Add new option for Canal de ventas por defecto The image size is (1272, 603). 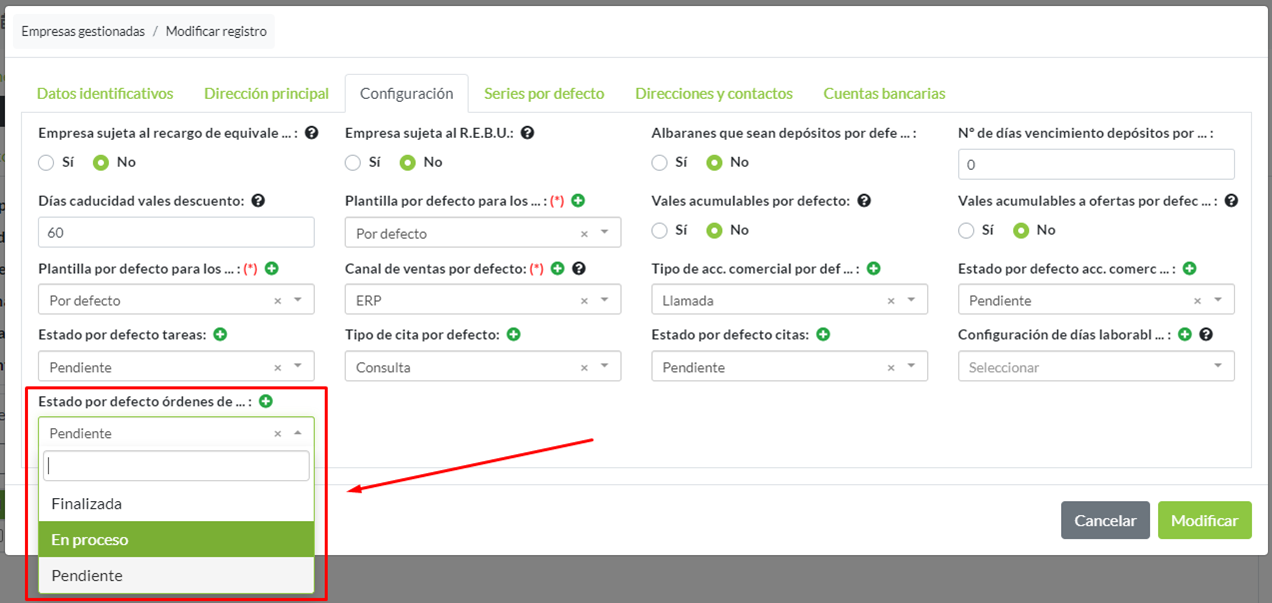pyautogui.click(x=558, y=268)
